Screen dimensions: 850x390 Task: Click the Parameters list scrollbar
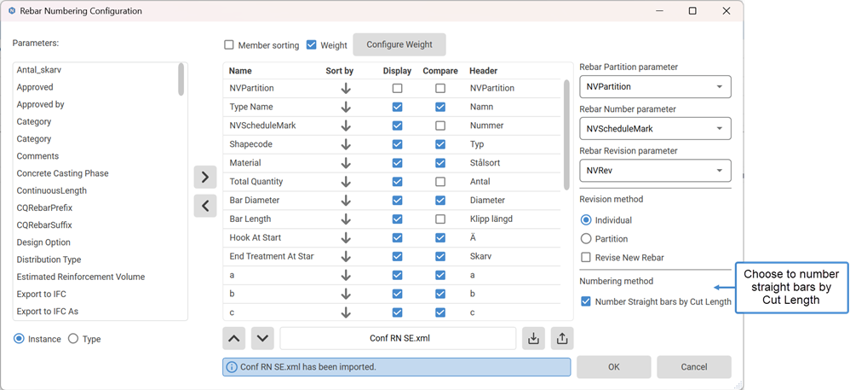181,79
